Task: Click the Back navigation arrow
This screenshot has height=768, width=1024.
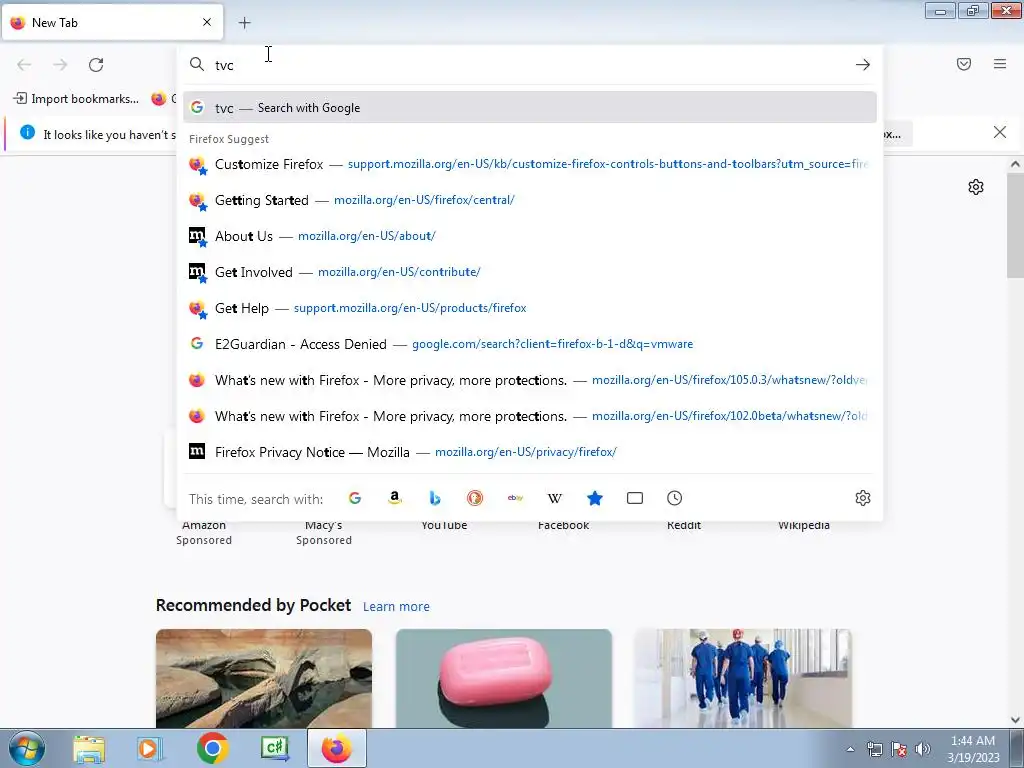Action: click(x=24, y=65)
